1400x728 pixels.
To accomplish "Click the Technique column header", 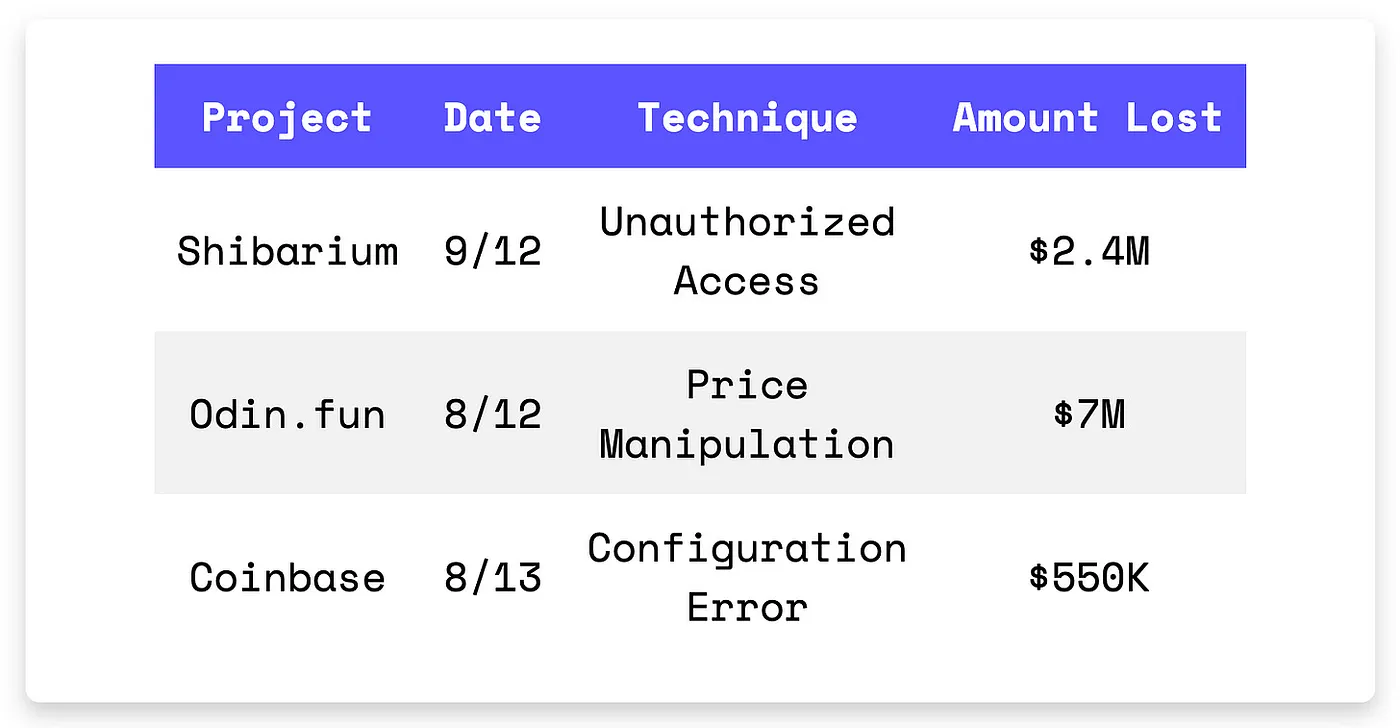I will tap(747, 118).
